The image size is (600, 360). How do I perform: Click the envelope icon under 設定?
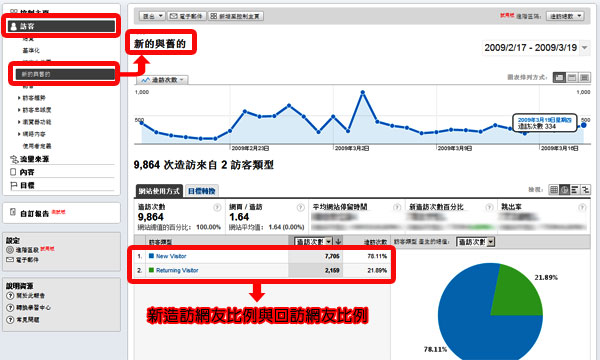click(x=10, y=260)
